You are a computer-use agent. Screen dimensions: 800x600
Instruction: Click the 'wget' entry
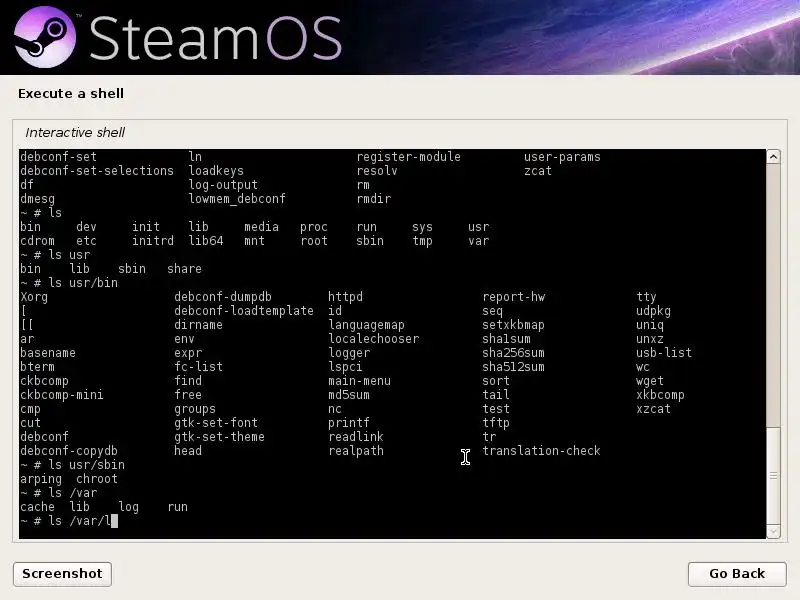[x=649, y=381]
